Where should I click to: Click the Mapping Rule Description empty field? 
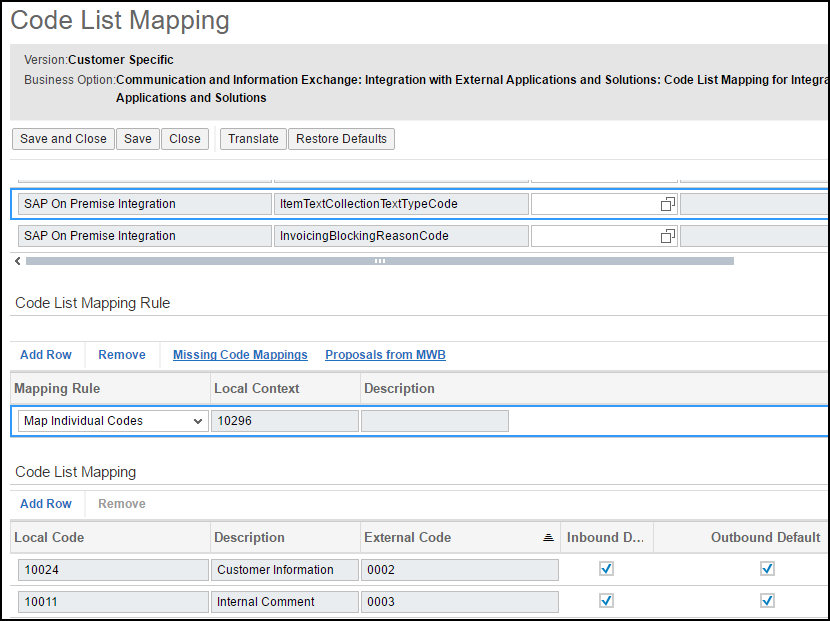(435, 421)
